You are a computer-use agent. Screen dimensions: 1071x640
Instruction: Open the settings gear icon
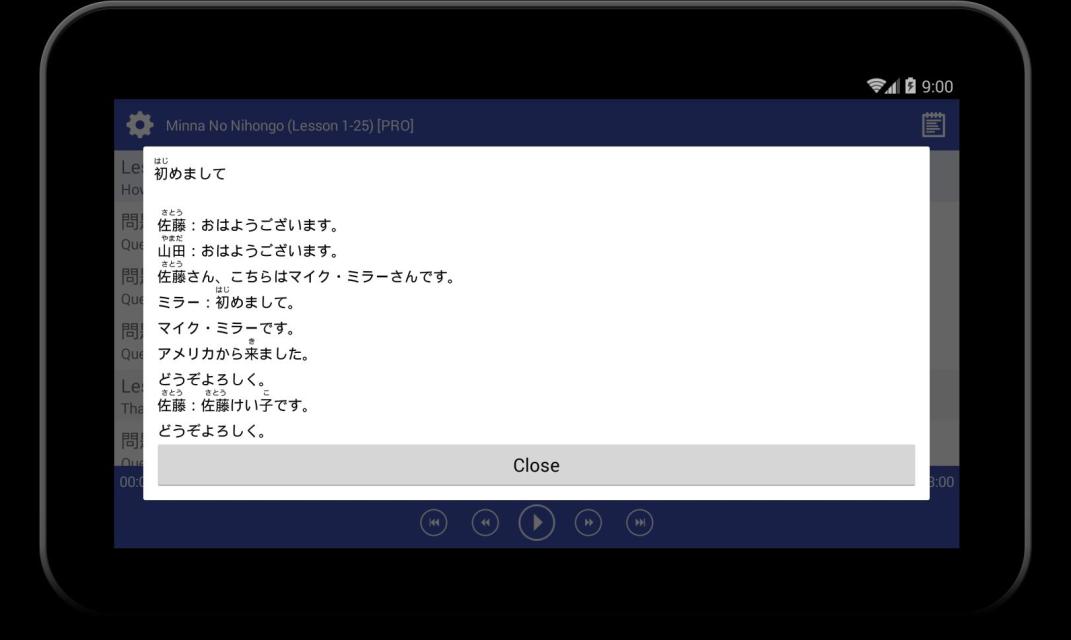(139, 125)
